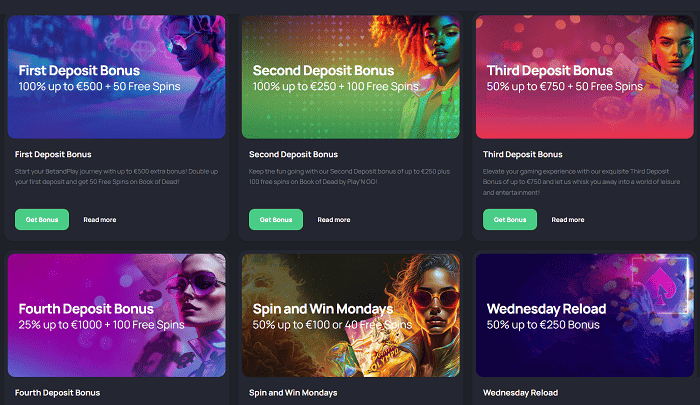Select the Third Deposit Bonus banner image
Image resolution: width=700 pixels, height=405 pixels.
584,77
